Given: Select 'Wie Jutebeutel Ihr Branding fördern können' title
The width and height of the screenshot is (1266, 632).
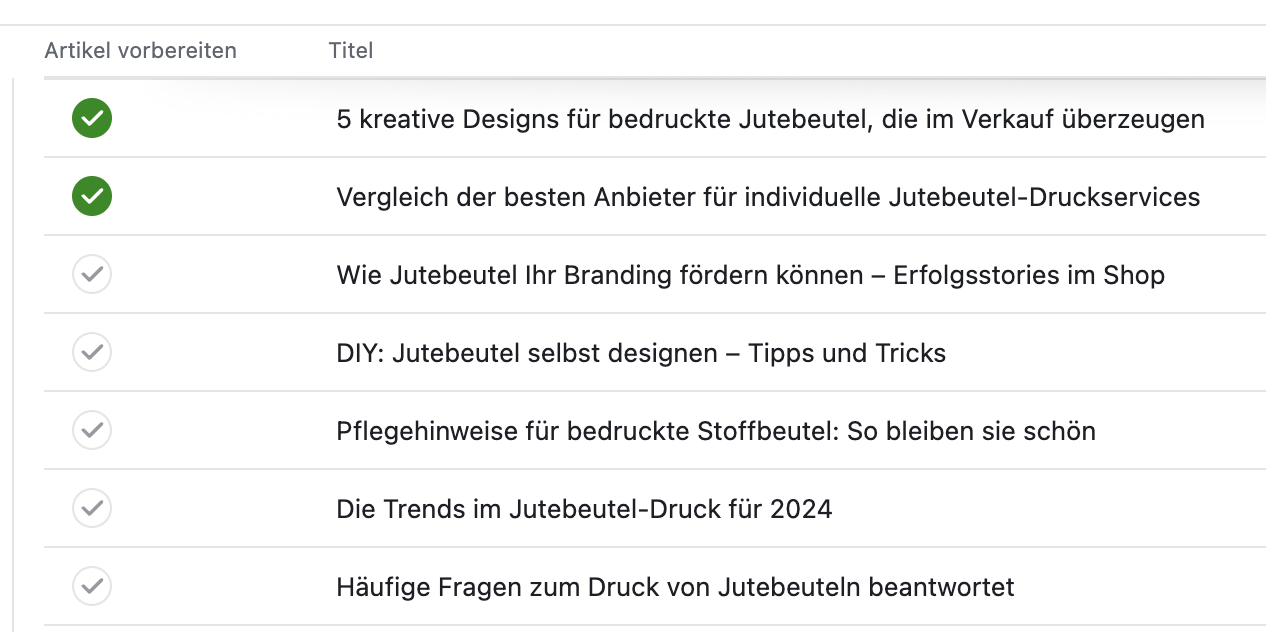Looking at the screenshot, I should (750, 275).
